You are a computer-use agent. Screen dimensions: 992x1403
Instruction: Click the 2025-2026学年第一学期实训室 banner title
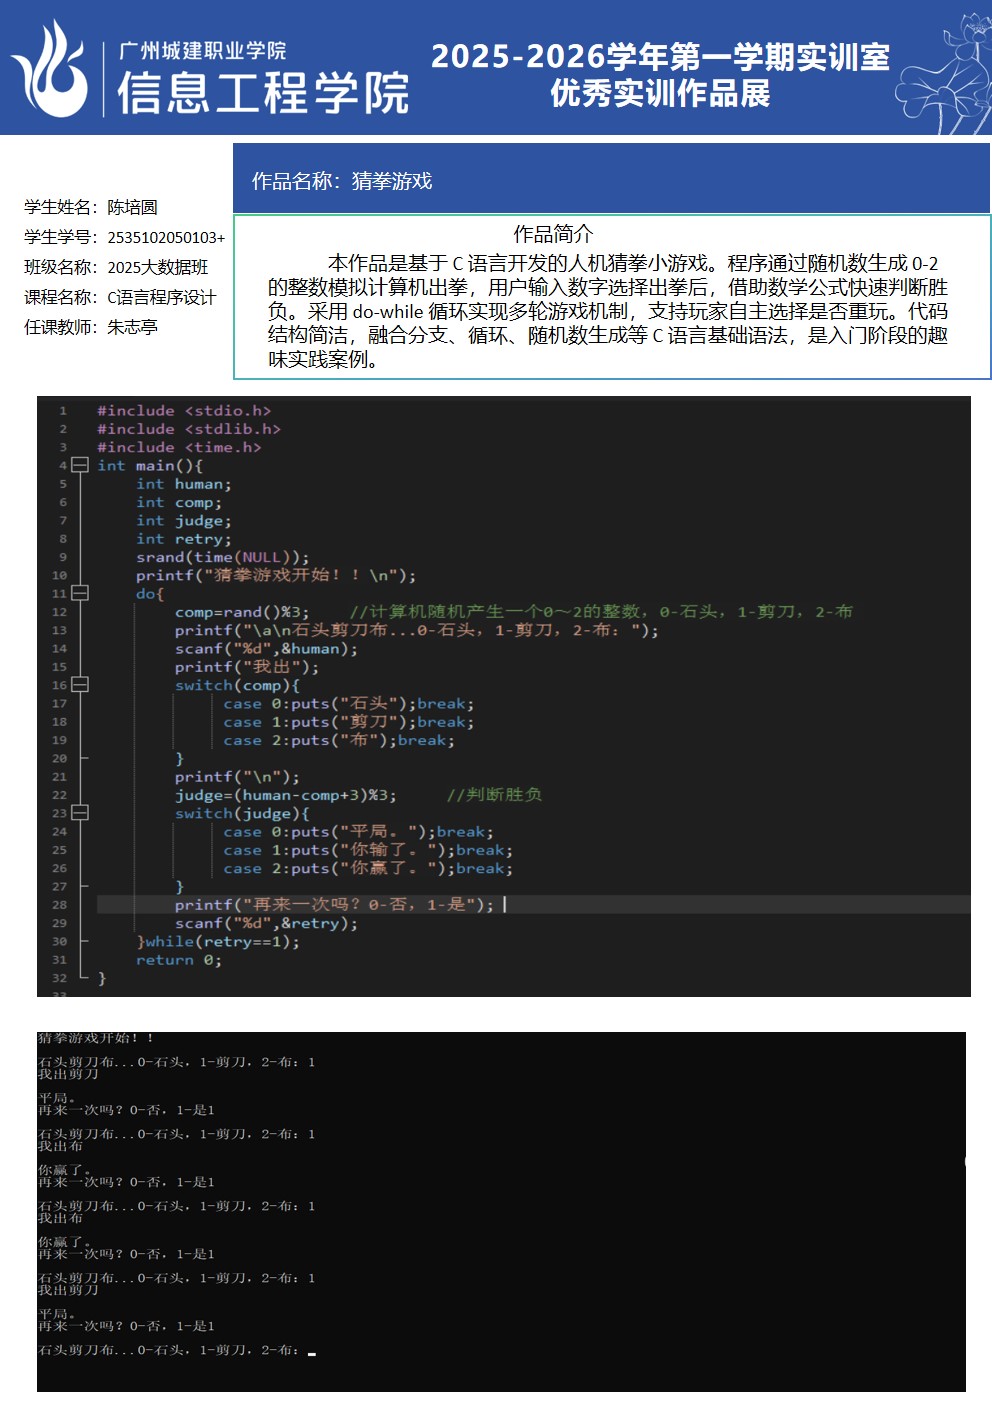point(660,57)
